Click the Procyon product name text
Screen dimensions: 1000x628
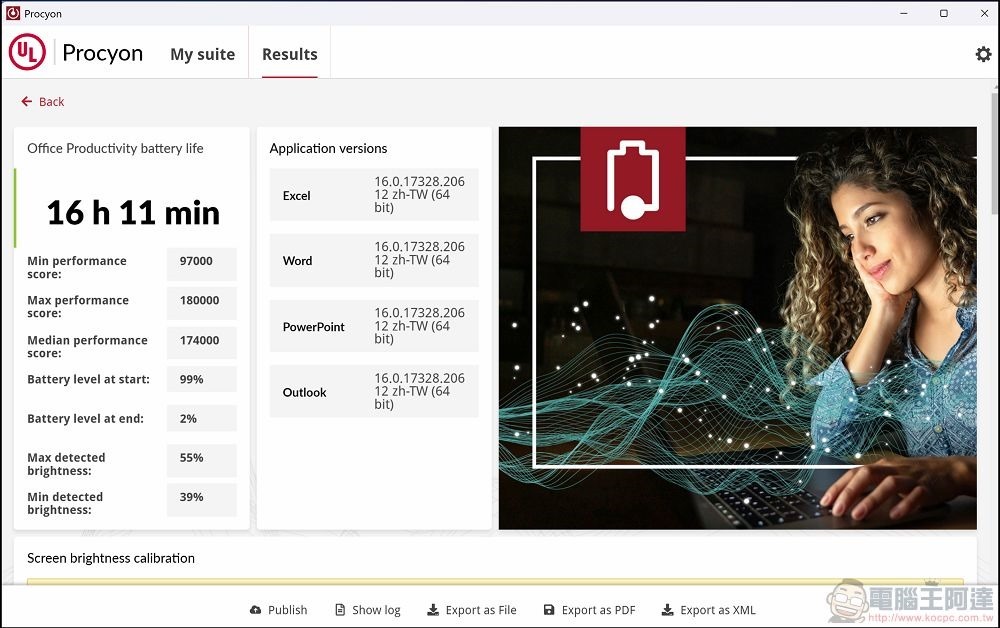[102, 53]
